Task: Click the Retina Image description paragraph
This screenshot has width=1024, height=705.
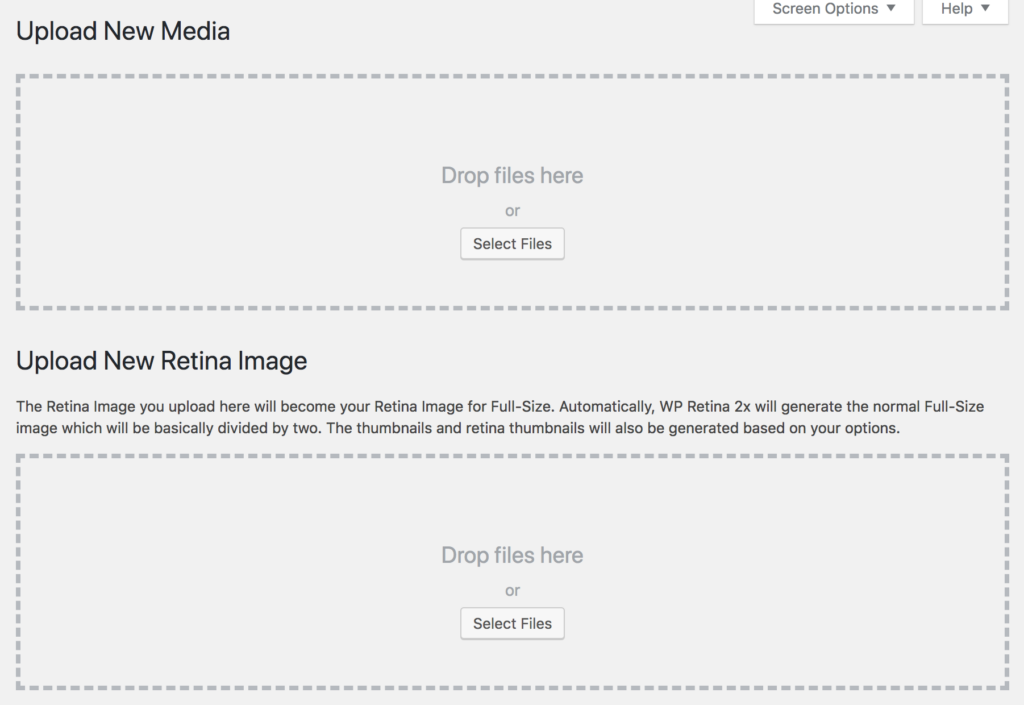Action: coord(500,417)
